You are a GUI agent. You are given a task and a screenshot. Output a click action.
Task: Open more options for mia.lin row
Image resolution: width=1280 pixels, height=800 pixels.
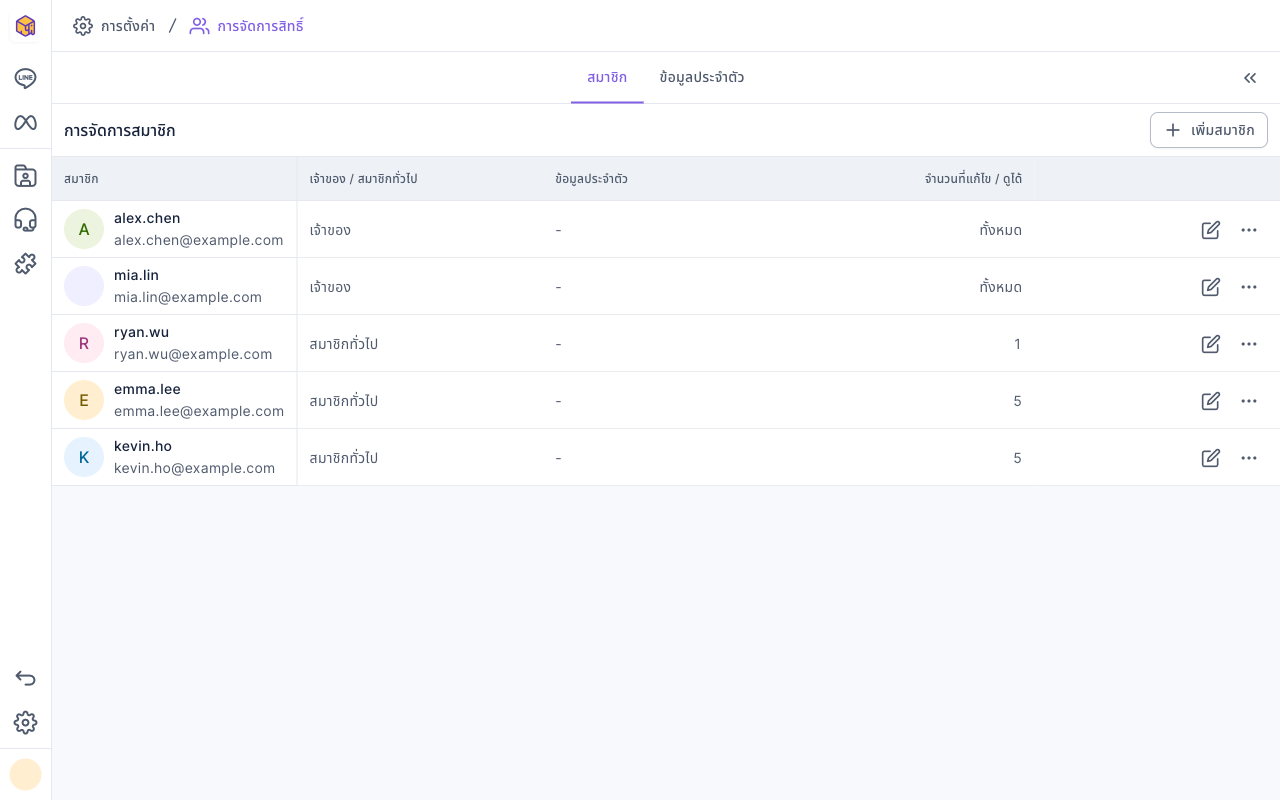pos(1249,287)
